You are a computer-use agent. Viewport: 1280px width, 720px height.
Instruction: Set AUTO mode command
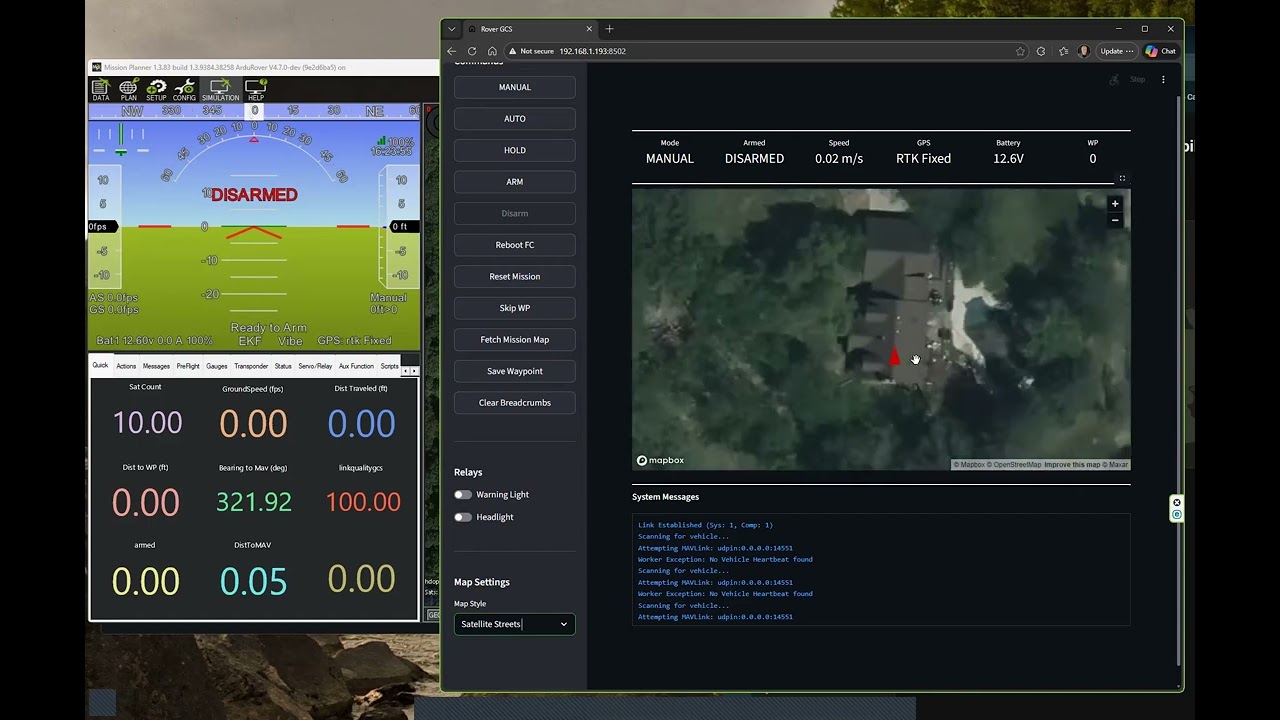(x=514, y=119)
